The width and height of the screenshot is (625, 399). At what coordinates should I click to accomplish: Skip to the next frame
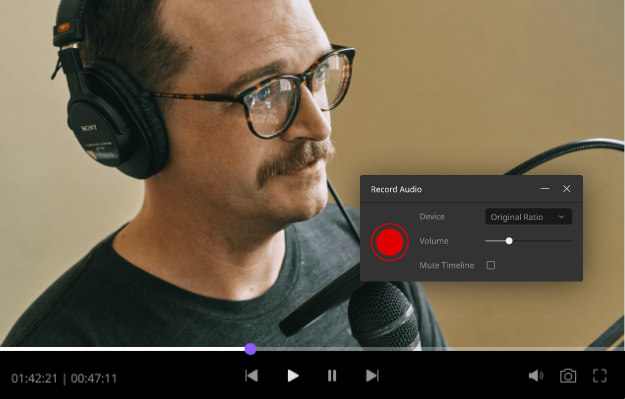(x=372, y=375)
